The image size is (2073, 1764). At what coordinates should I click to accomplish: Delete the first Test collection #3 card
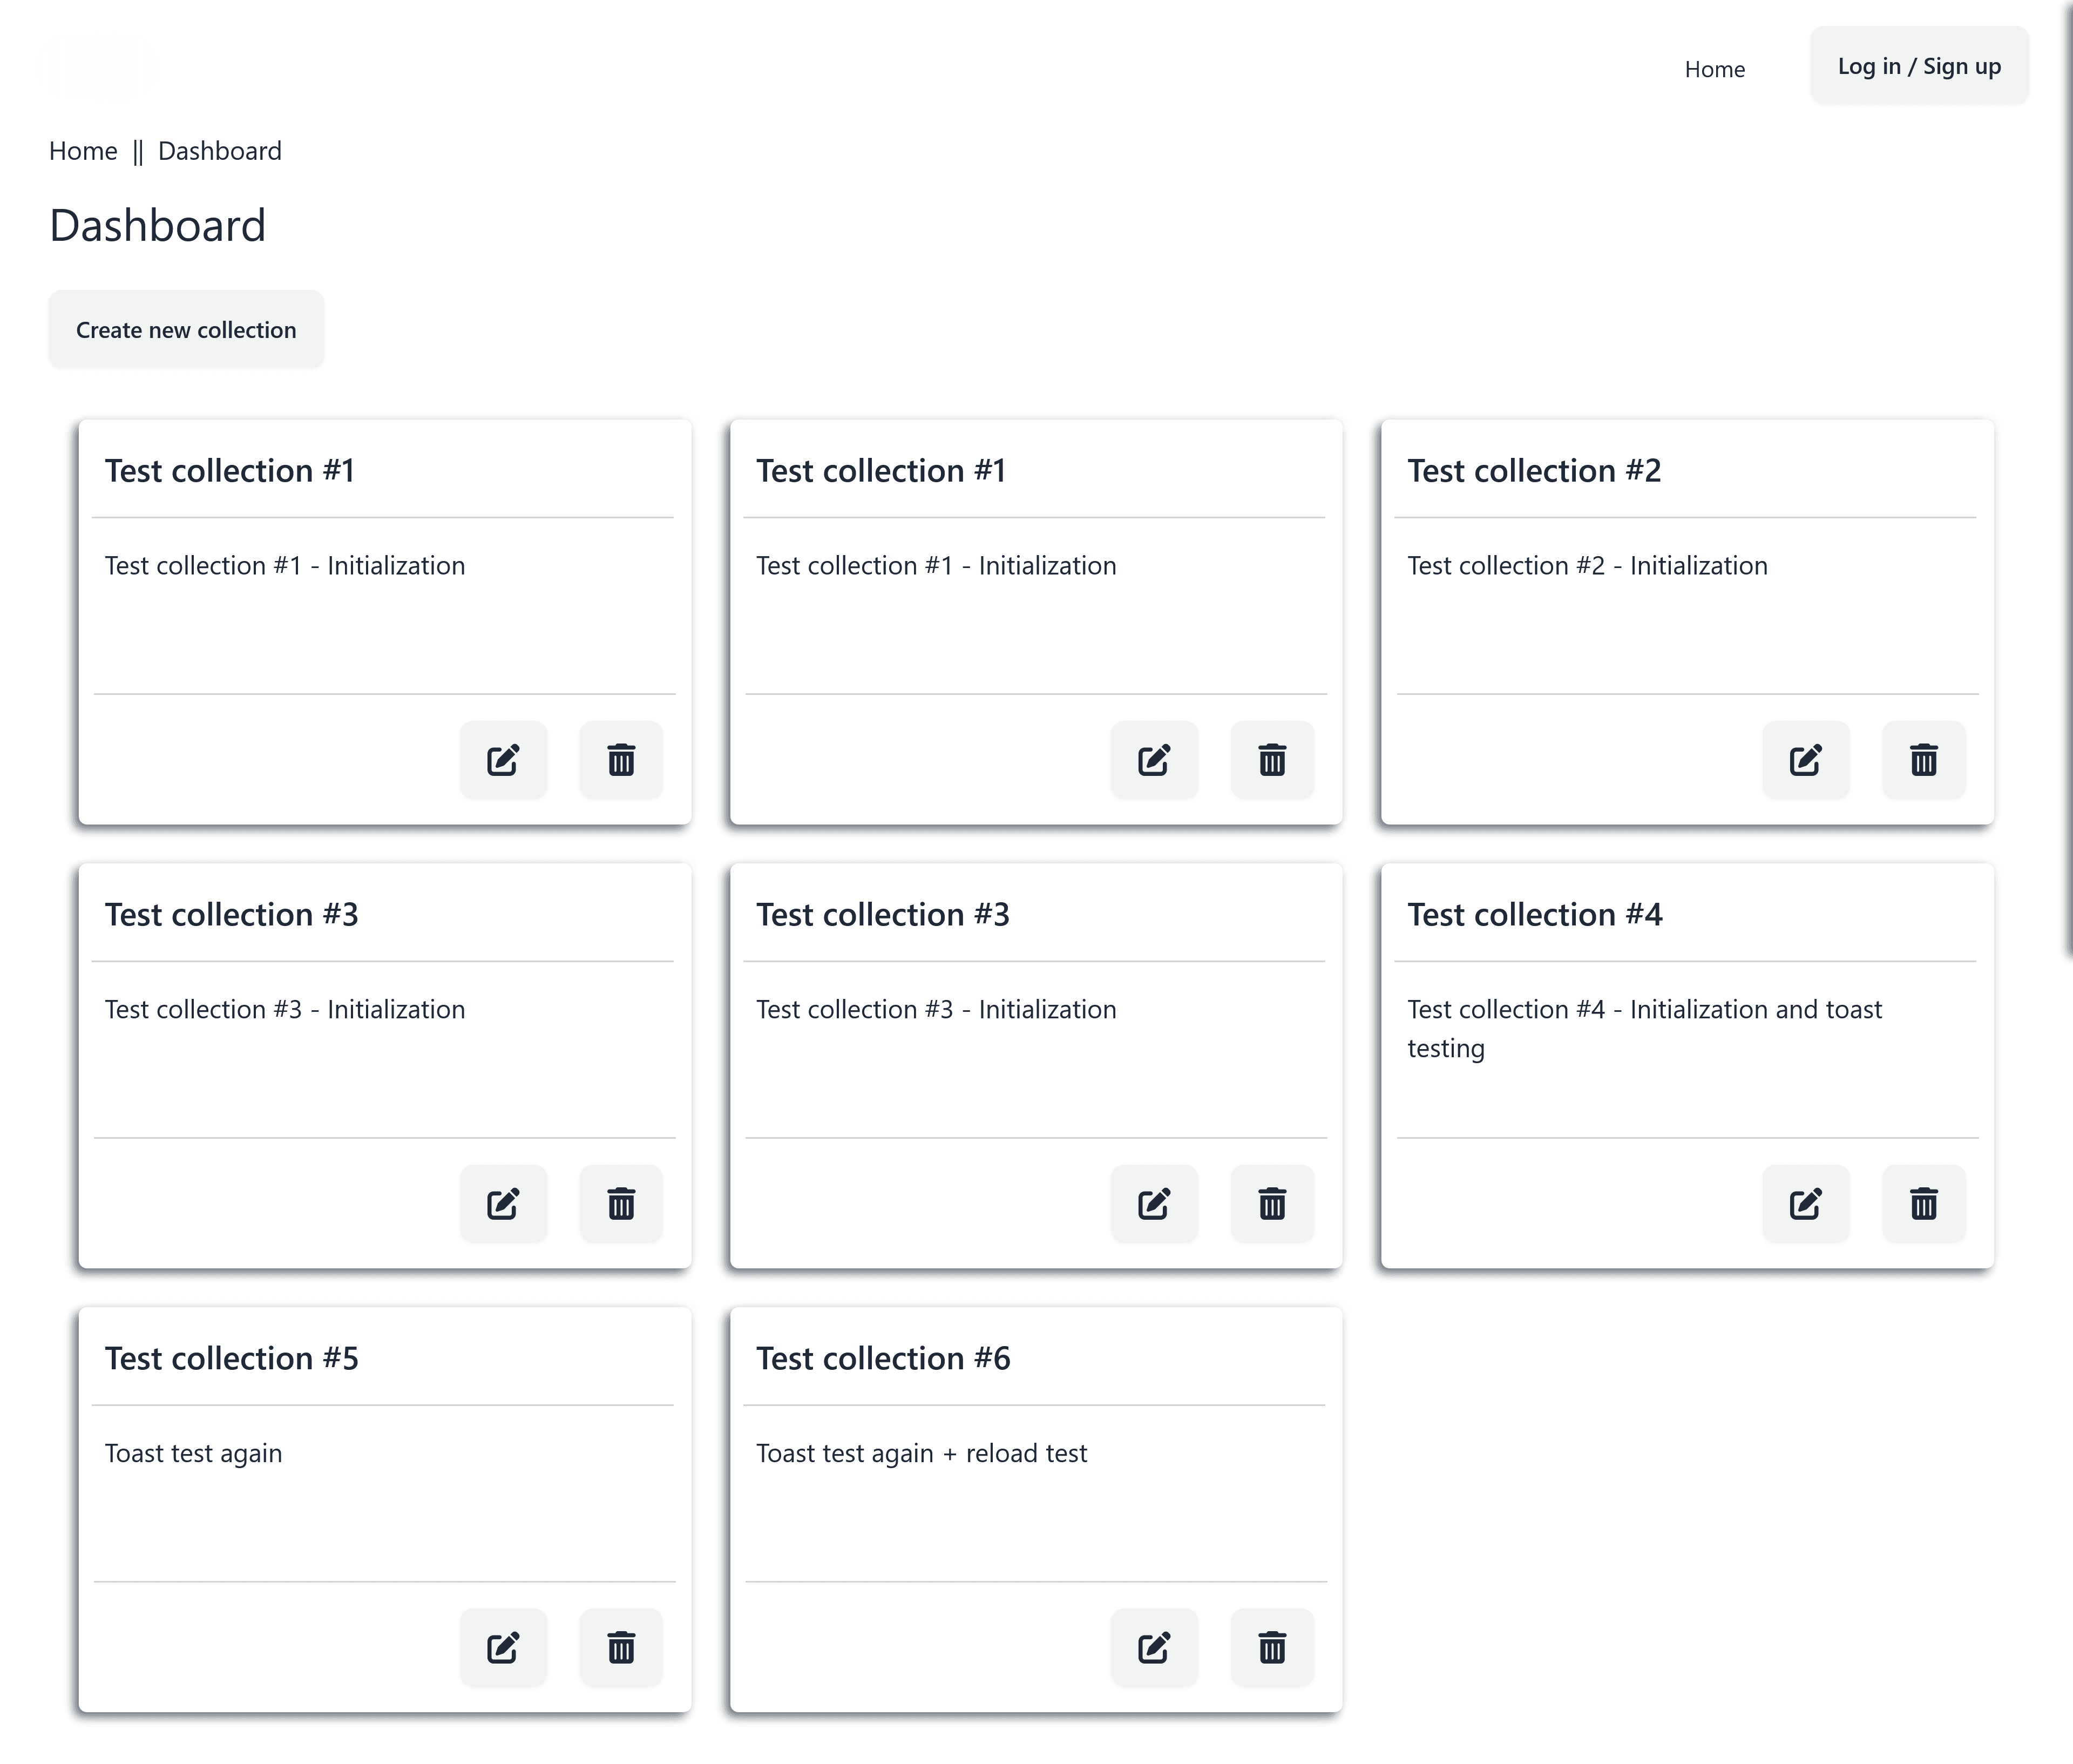pos(621,1204)
